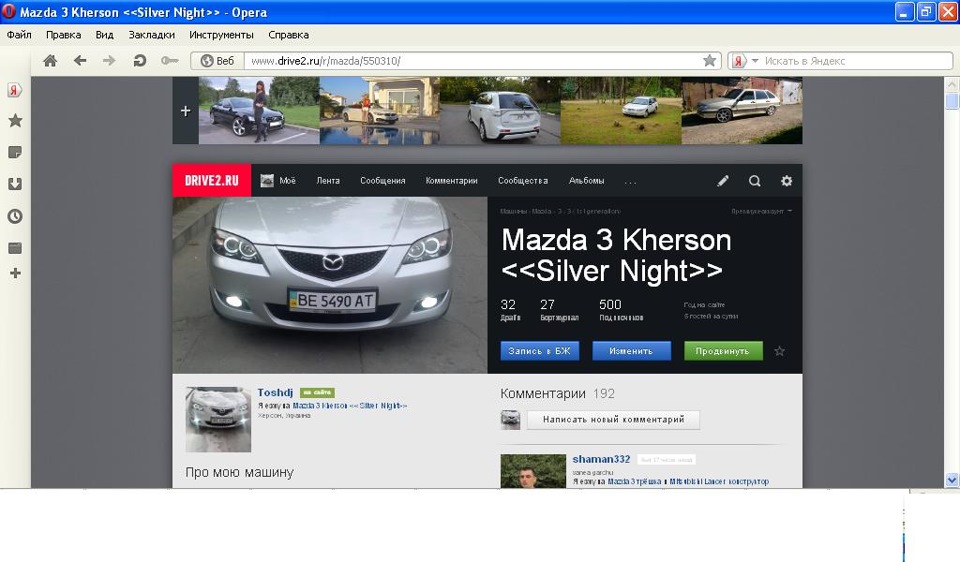Screen dimensions: 960x562
Task: Open the Правка menu
Action: point(64,35)
